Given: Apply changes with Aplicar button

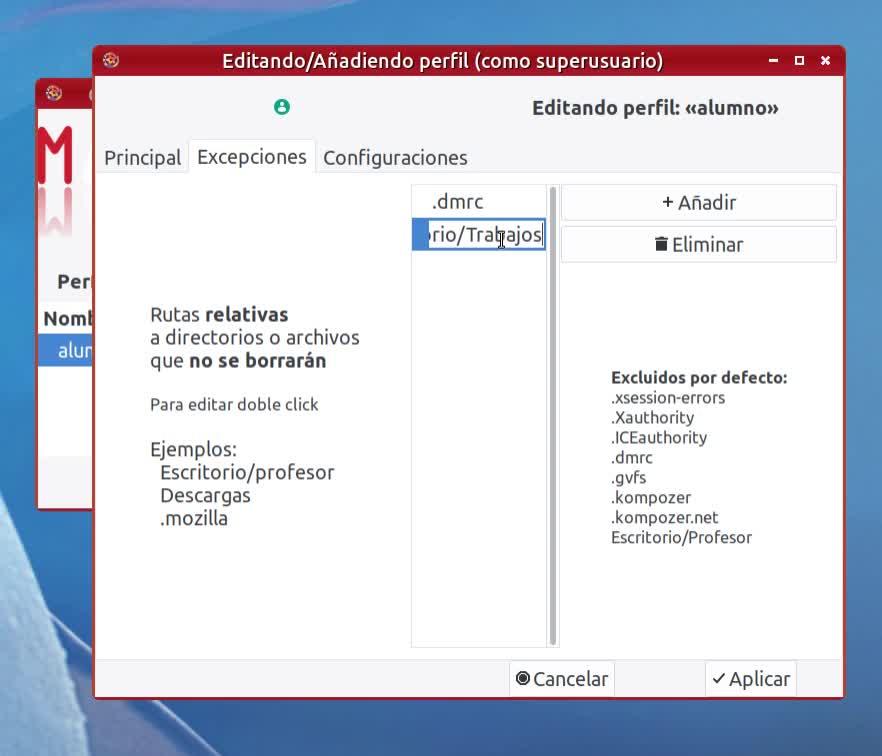Looking at the screenshot, I should (x=751, y=679).
